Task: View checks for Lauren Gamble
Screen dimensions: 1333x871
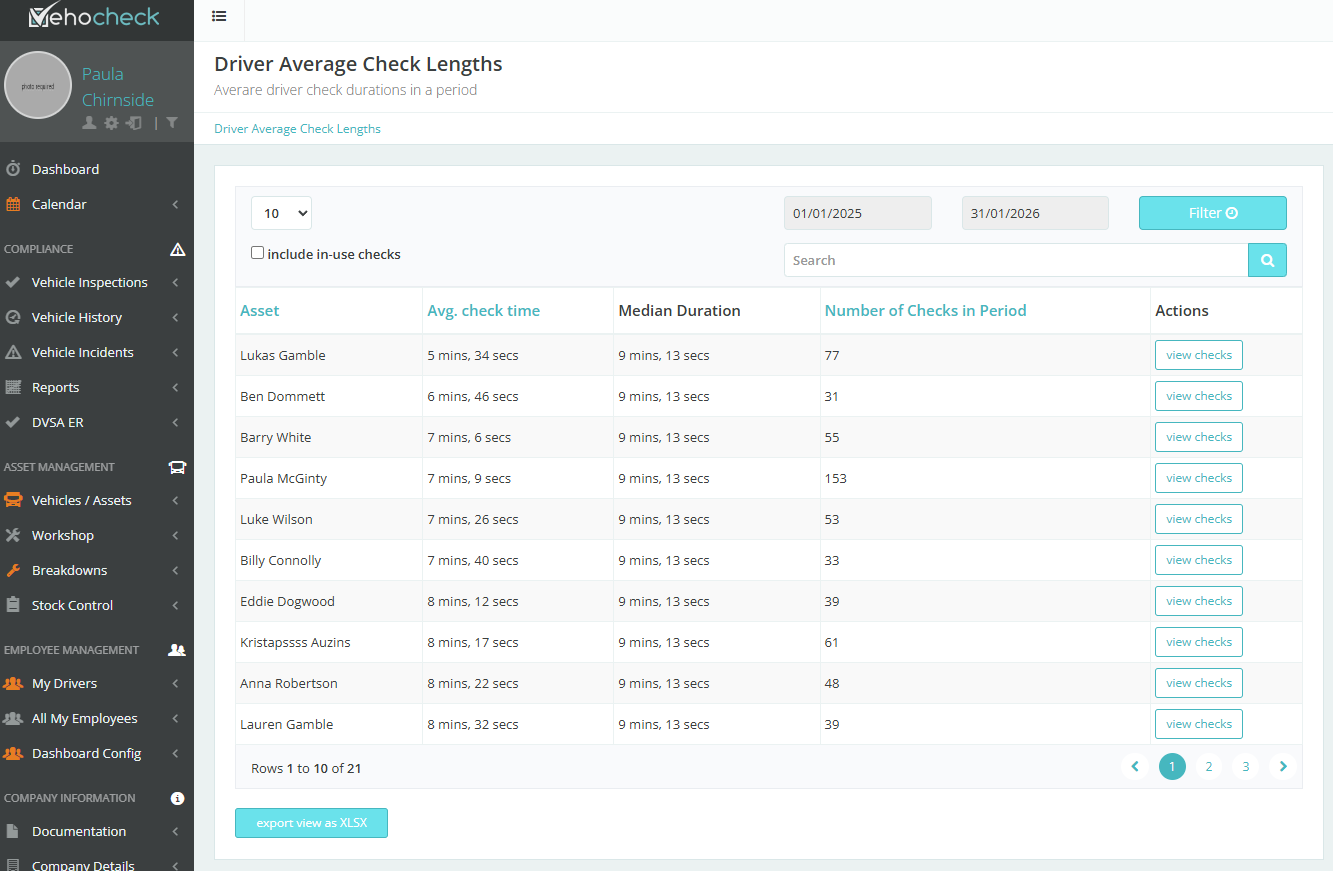Action: point(1199,724)
